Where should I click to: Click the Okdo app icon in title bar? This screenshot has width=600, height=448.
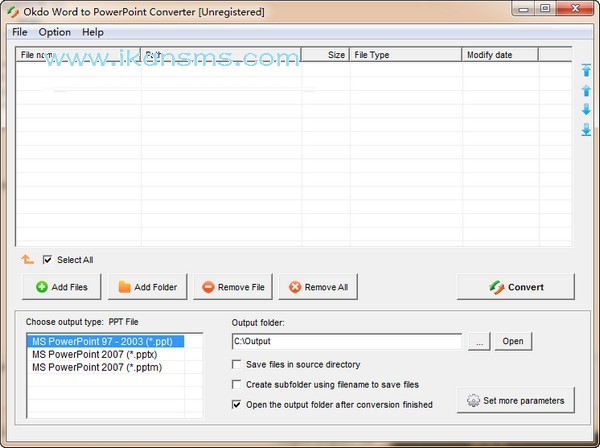(x=13, y=12)
